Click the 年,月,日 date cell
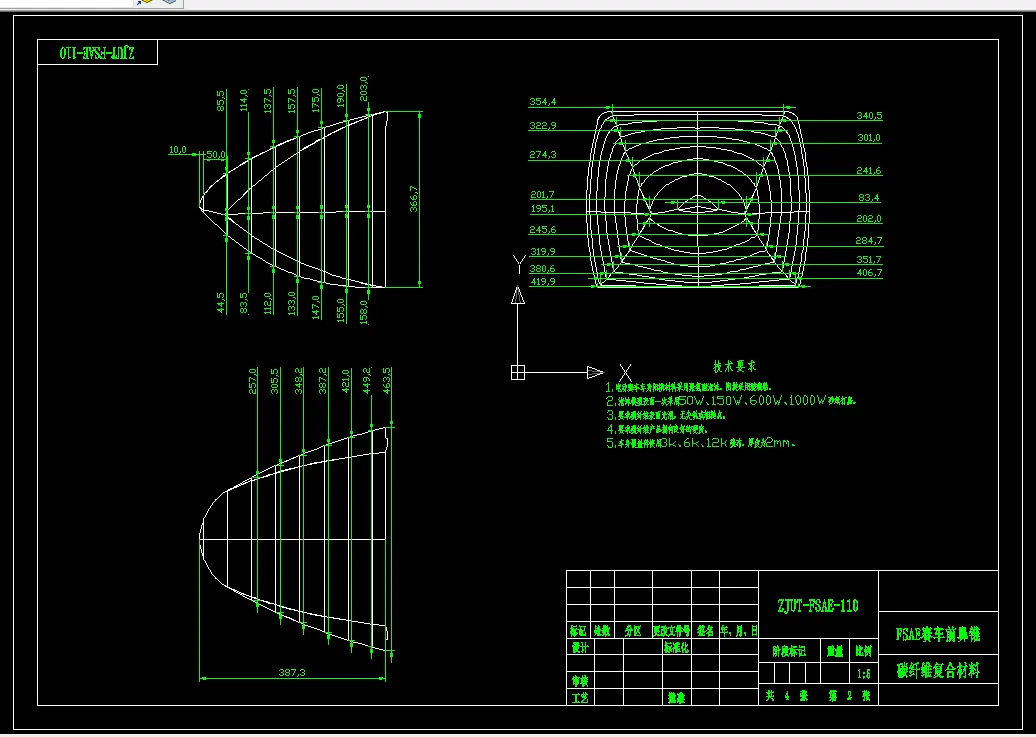The height and width of the screenshot is (737, 1036). coord(739,631)
